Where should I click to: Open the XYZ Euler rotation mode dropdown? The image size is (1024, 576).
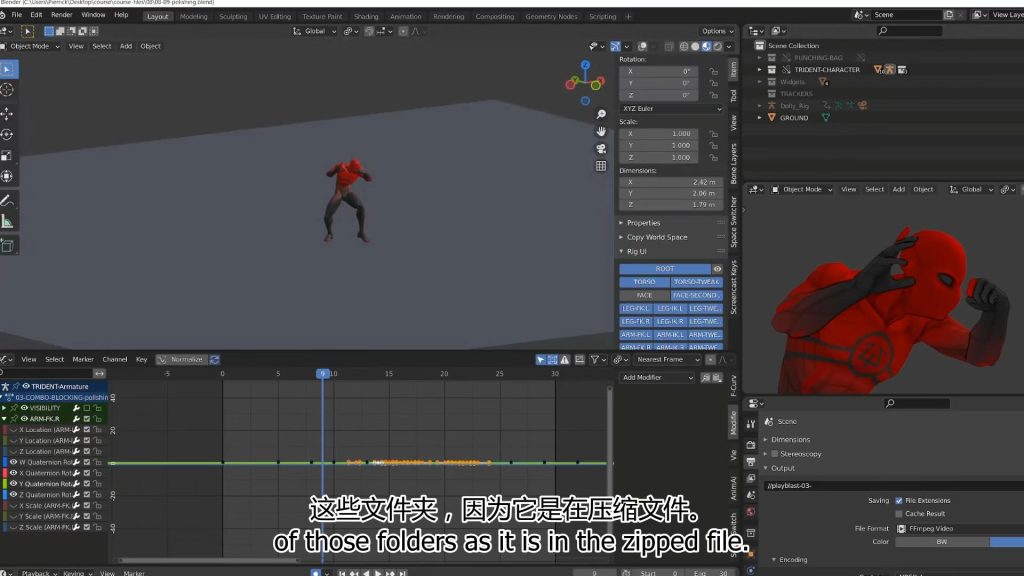[x=671, y=108]
